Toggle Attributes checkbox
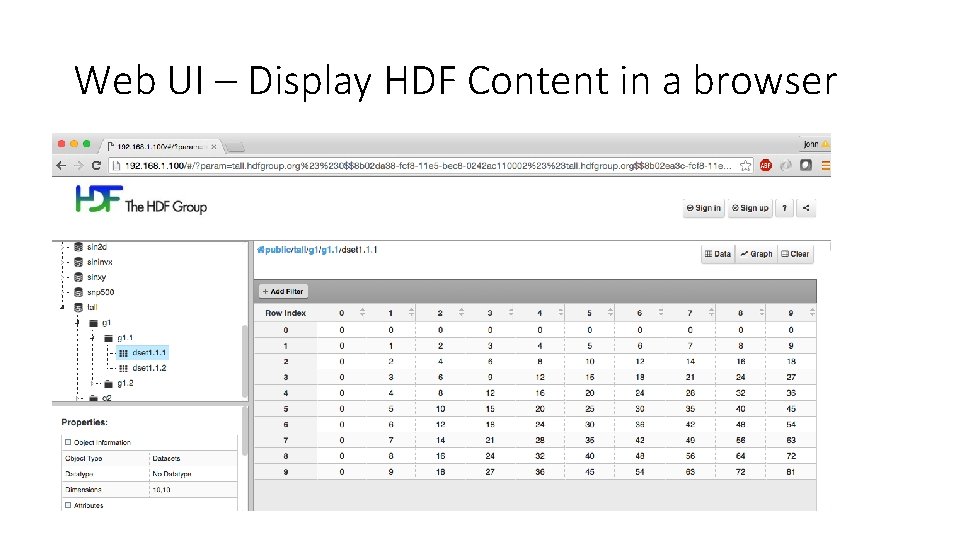The width and height of the screenshot is (960, 540). (x=68, y=505)
